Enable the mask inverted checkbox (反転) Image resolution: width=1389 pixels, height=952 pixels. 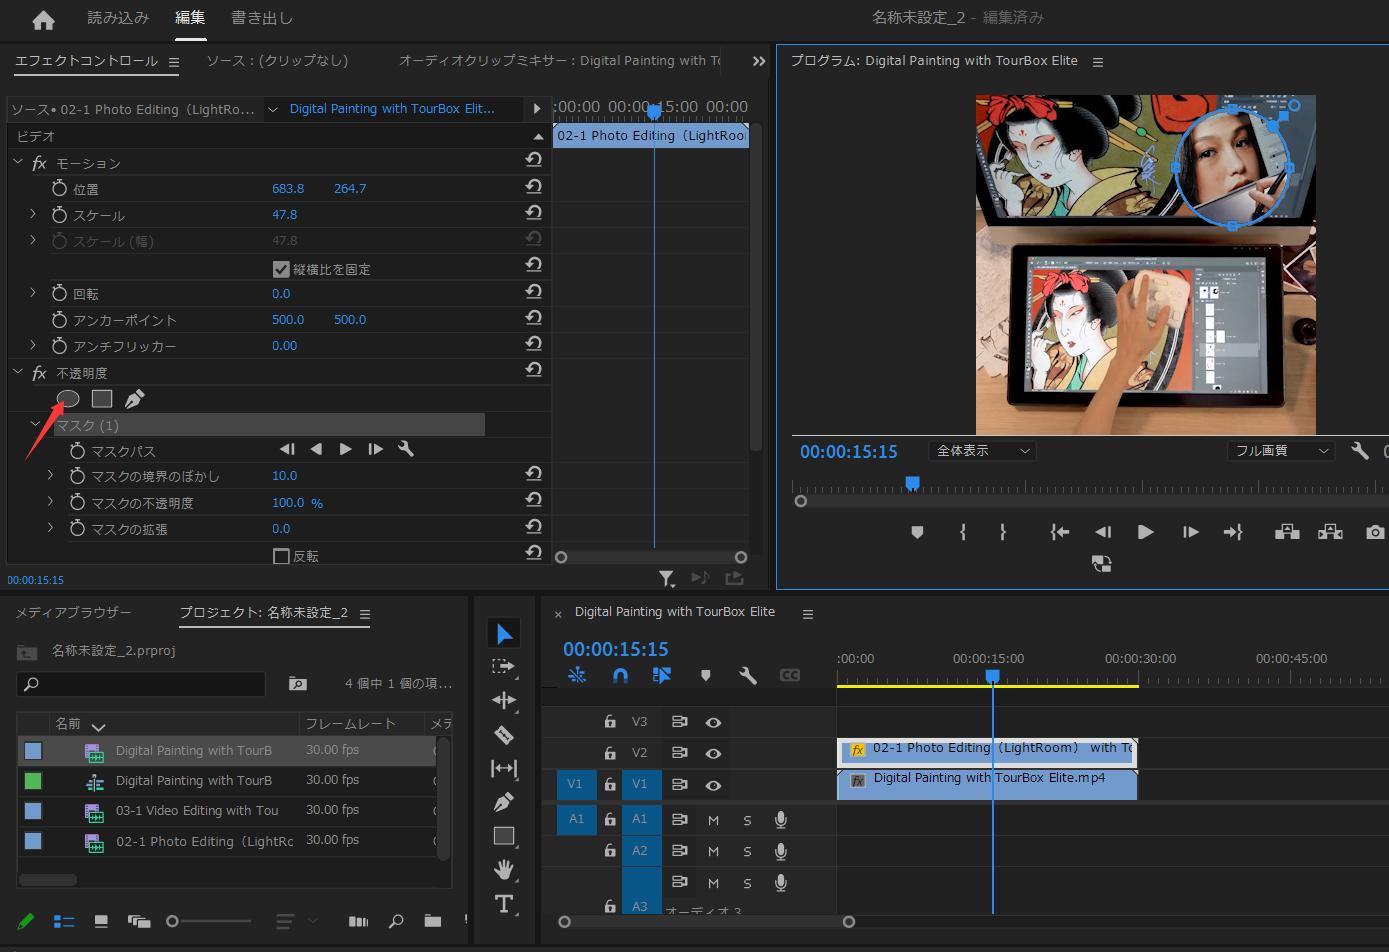click(281, 556)
